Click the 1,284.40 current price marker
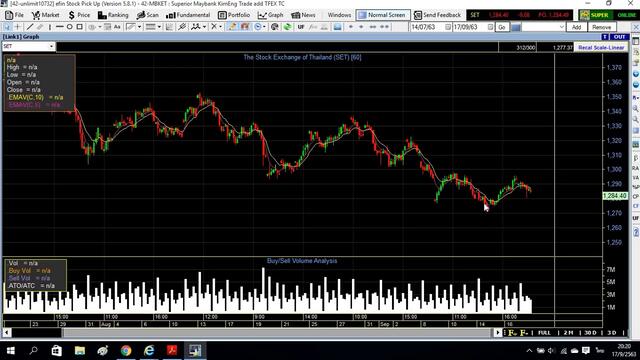This screenshot has height=360, width=640. [615, 196]
